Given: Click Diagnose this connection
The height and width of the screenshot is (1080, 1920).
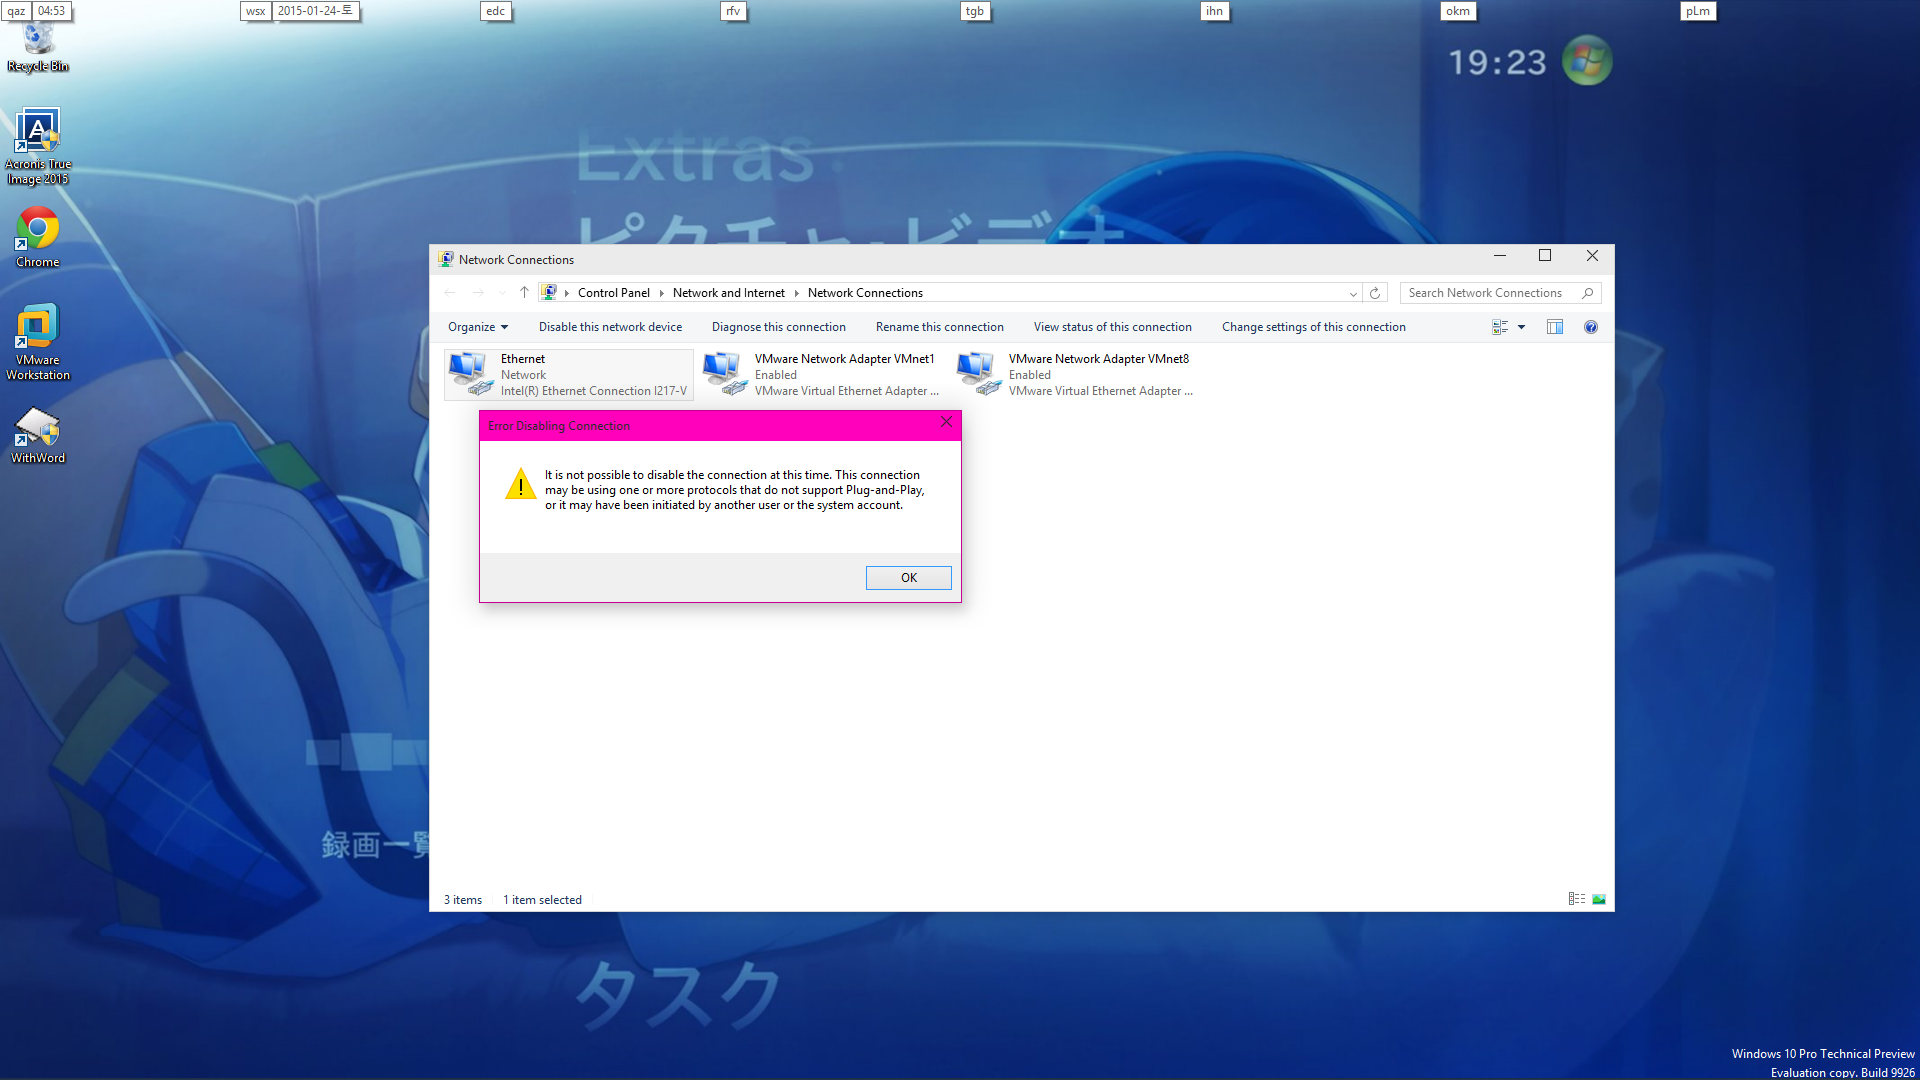Looking at the screenshot, I should [x=779, y=327].
